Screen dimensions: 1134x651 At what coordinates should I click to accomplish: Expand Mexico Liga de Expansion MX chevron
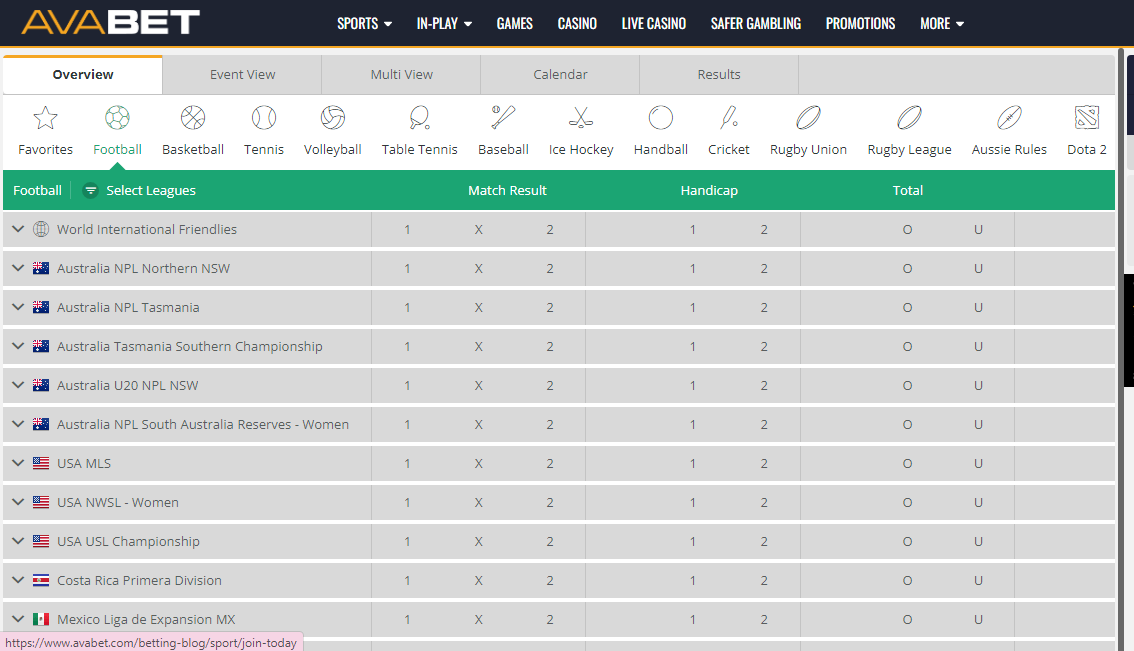tap(18, 620)
